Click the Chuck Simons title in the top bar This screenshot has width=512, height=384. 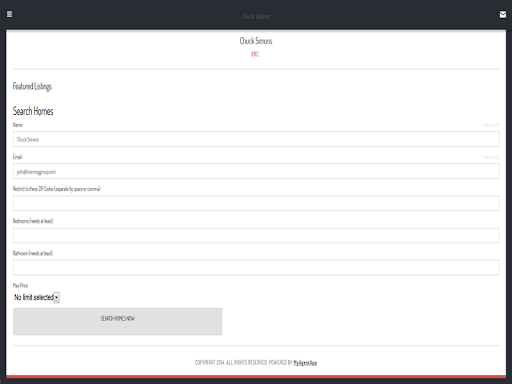pos(256,16)
